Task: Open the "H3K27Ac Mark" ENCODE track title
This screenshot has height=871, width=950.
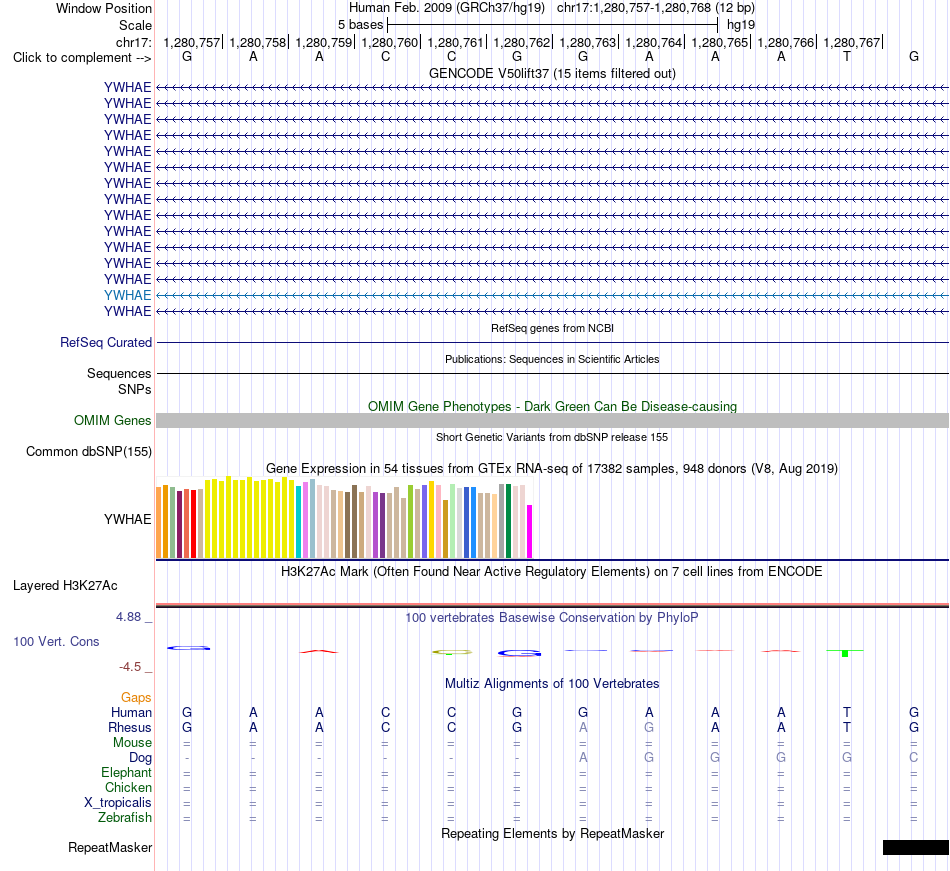Action: click(552, 572)
